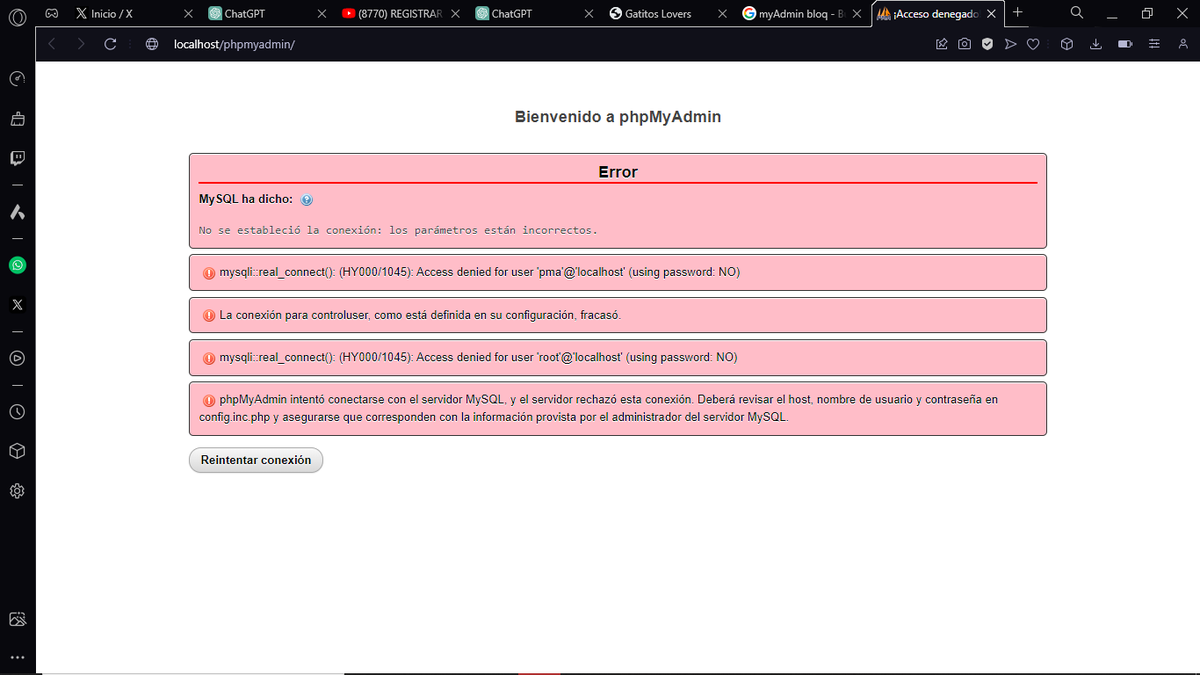Open Extensions cube icon in sidebar
This screenshot has height=675, width=1200.
(17, 451)
